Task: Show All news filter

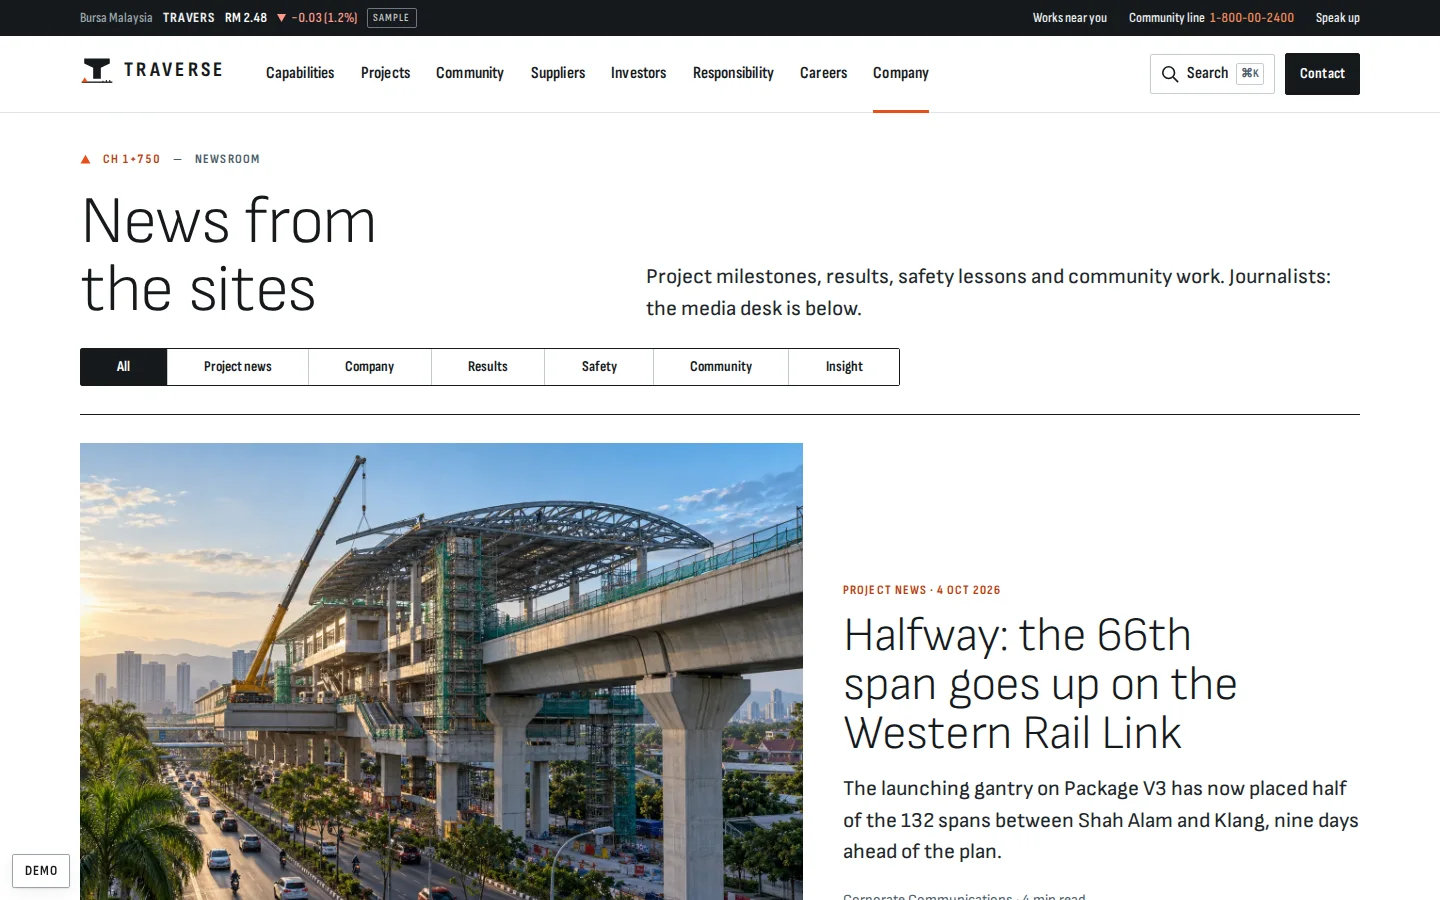Action: pyautogui.click(x=123, y=367)
